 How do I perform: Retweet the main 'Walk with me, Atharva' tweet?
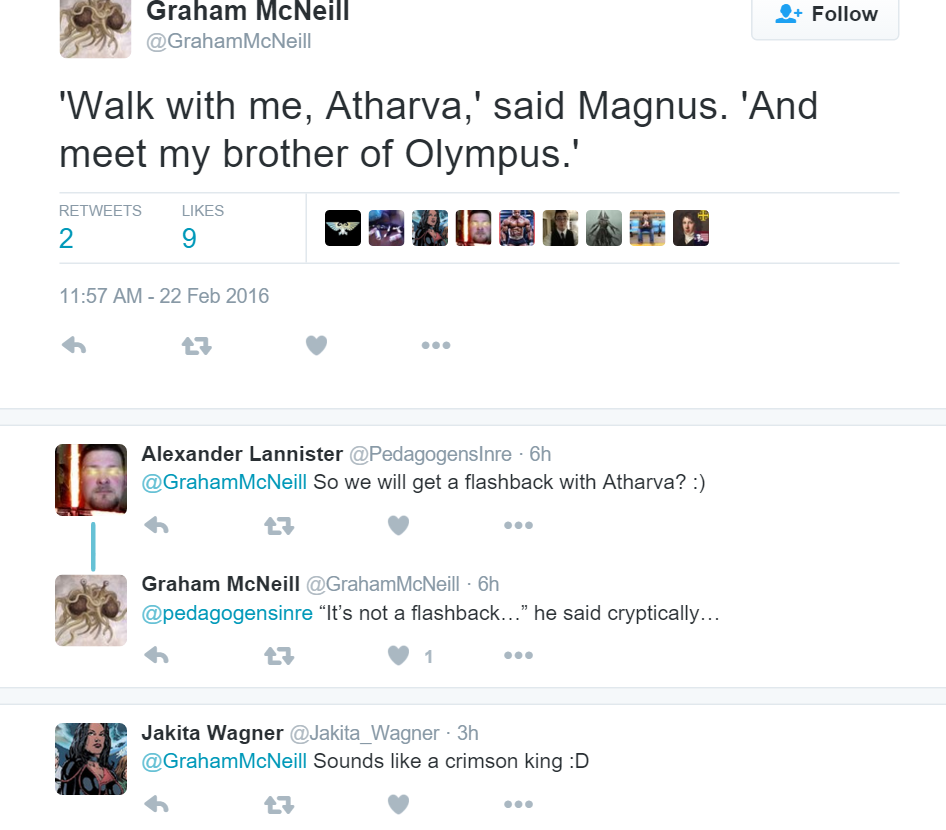(196, 346)
